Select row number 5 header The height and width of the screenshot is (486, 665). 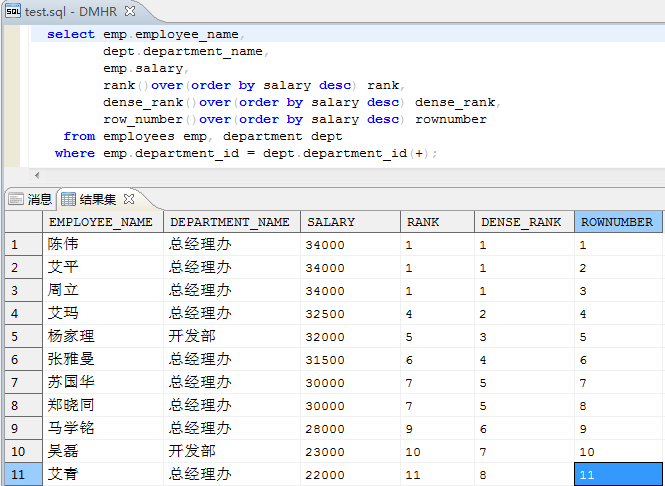(21, 336)
